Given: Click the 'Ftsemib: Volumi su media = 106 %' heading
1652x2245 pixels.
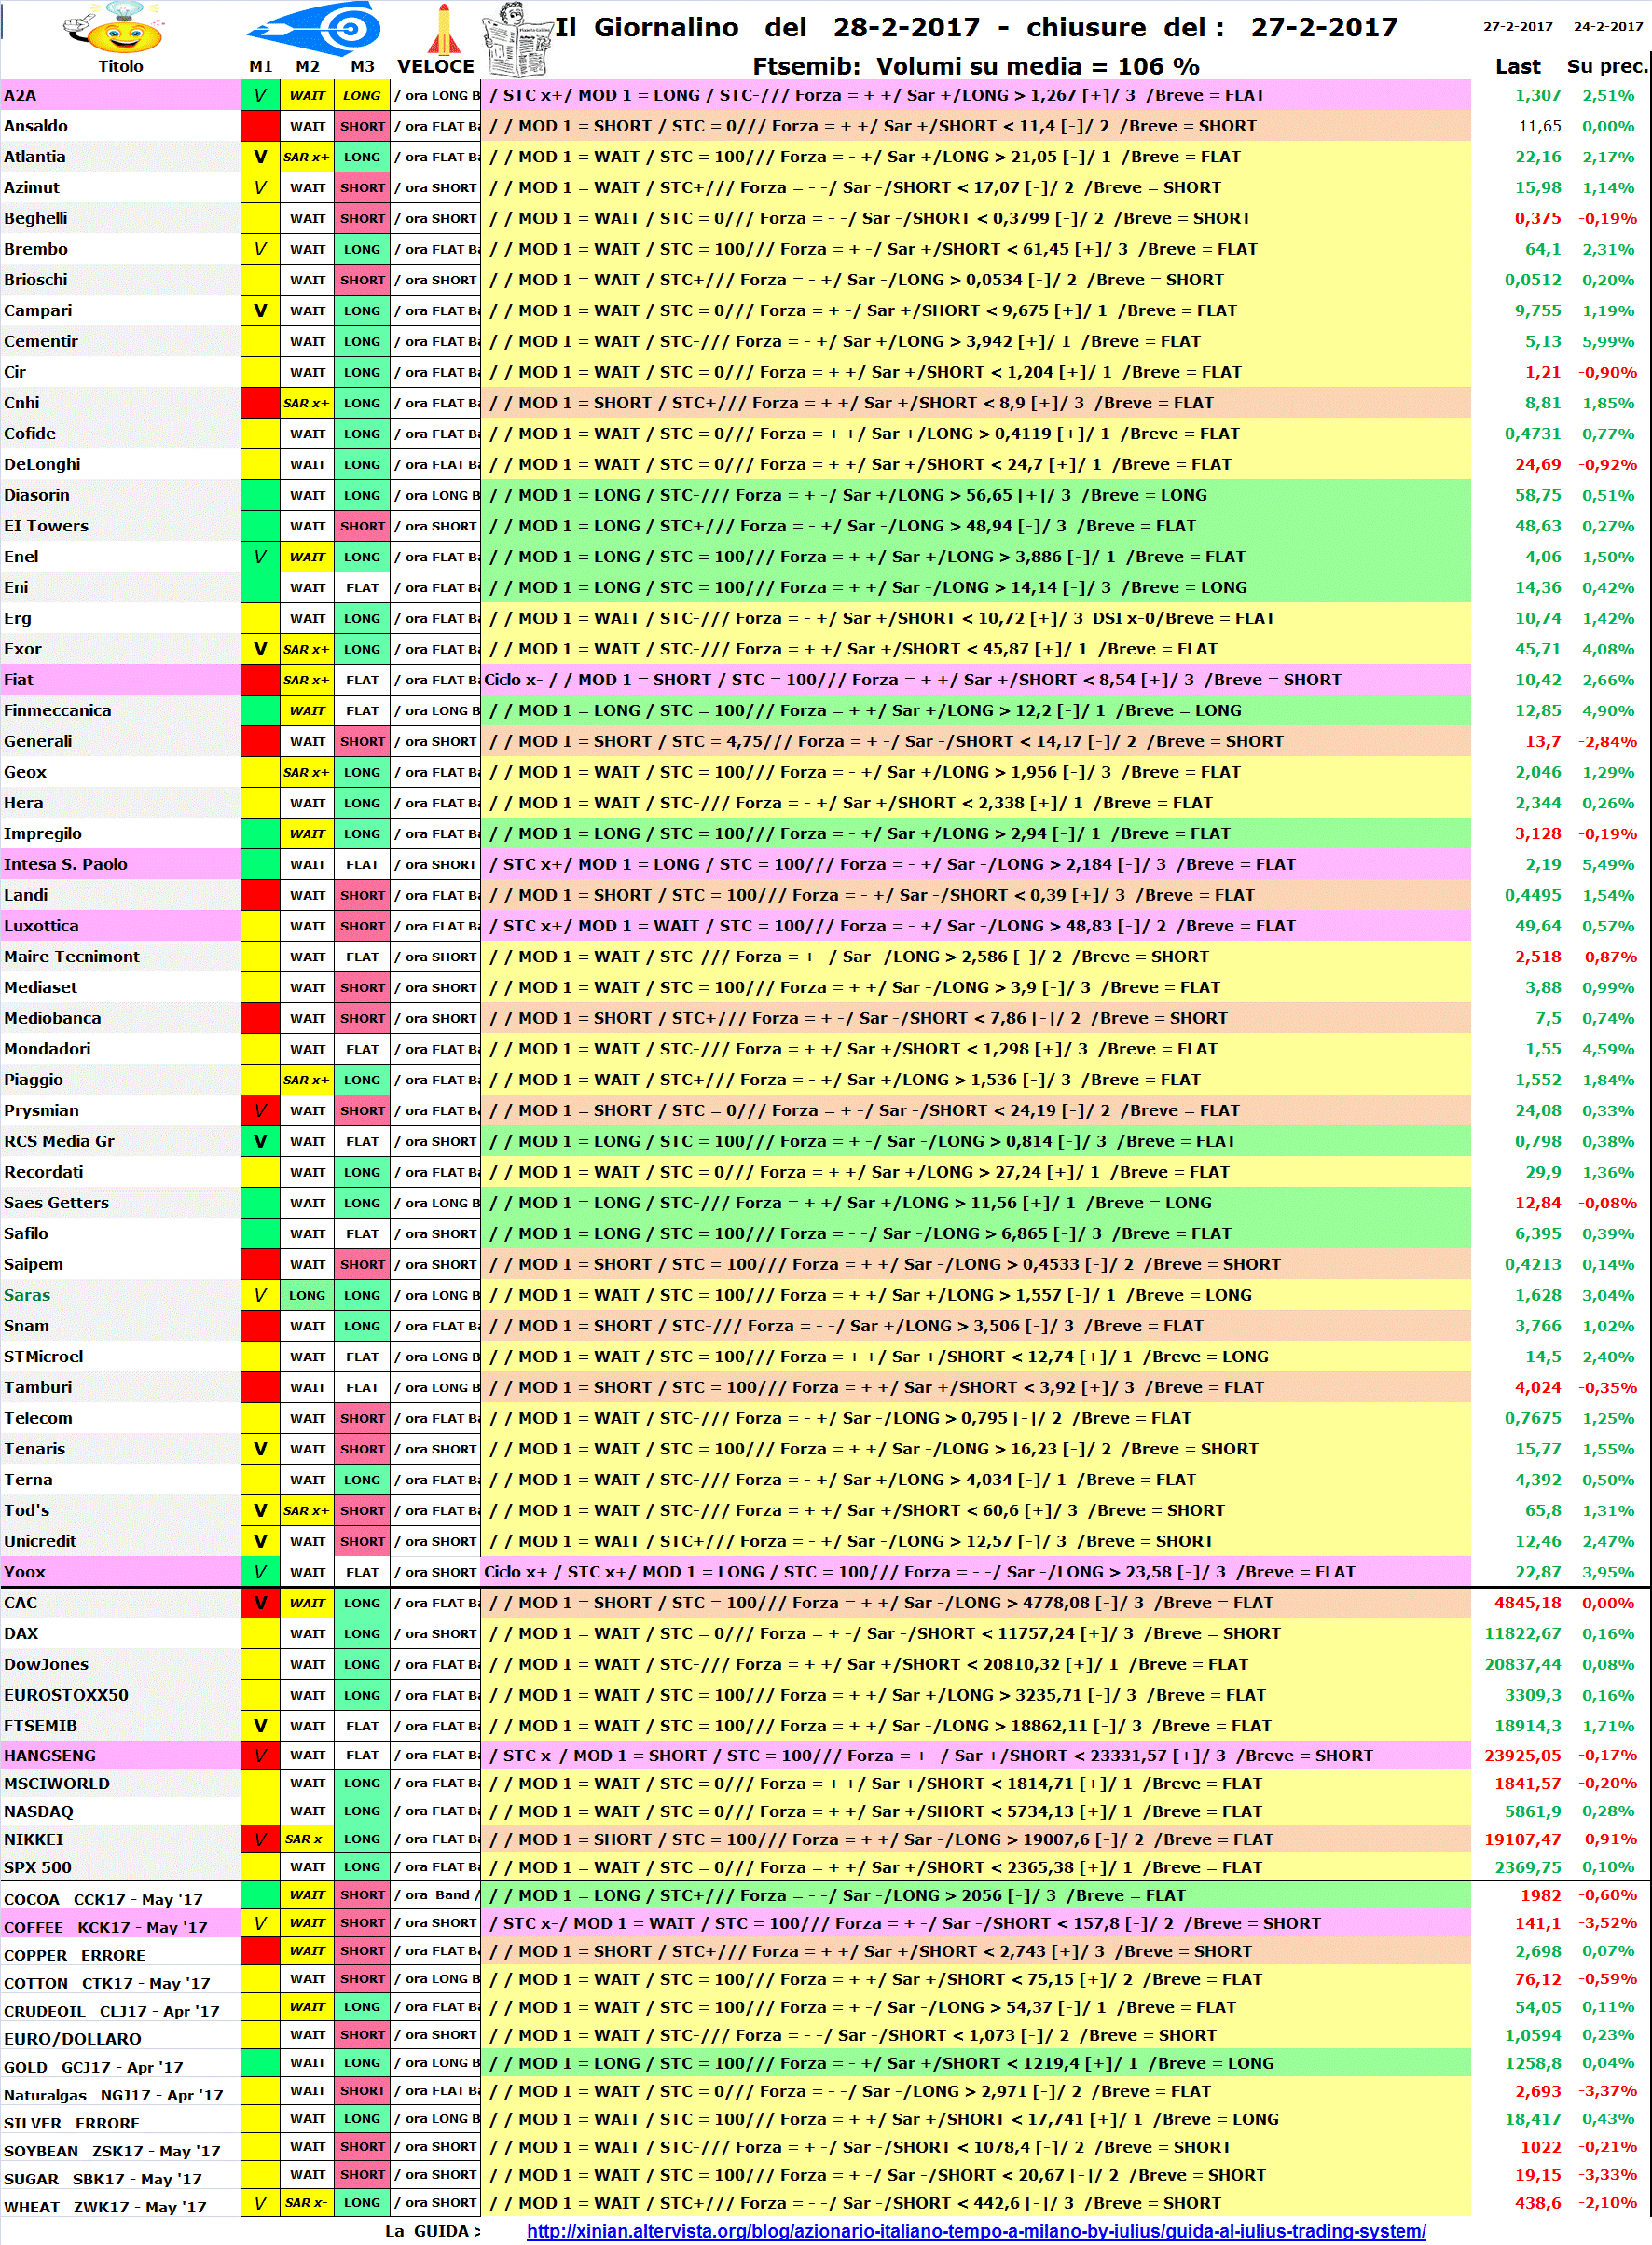Looking at the screenshot, I should point(975,66).
